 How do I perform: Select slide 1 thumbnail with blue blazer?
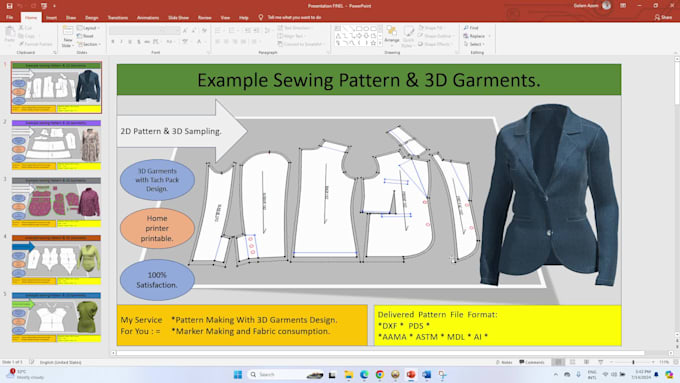56,88
